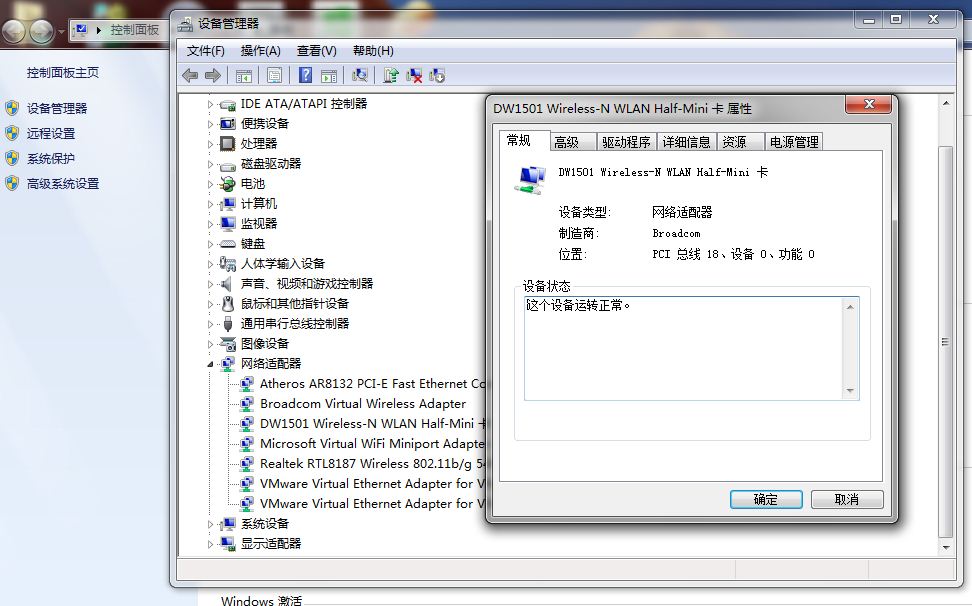This screenshot has width=972, height=606.
Task: Open the 操作(A) menu
Action: tap(260, 51)
